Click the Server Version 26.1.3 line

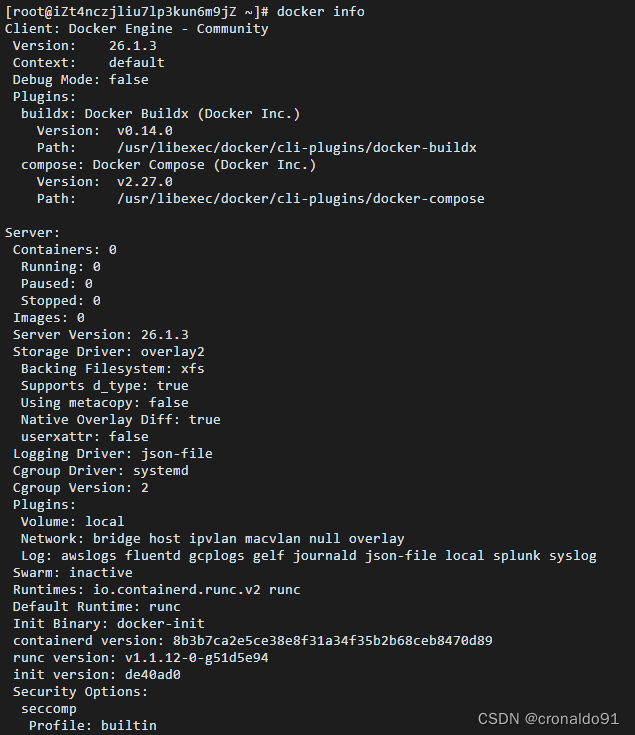[x=101, y=335]
